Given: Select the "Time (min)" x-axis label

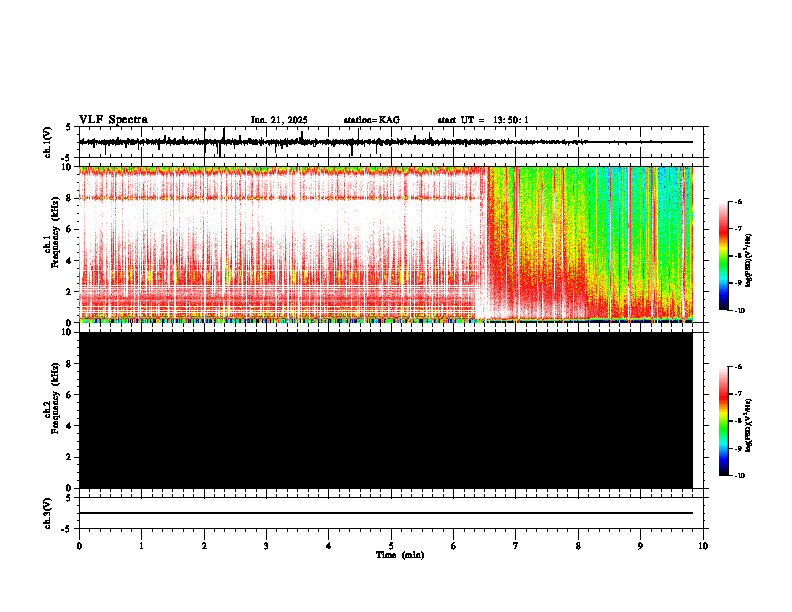Looking at the screenshot, I should [400, 555].
